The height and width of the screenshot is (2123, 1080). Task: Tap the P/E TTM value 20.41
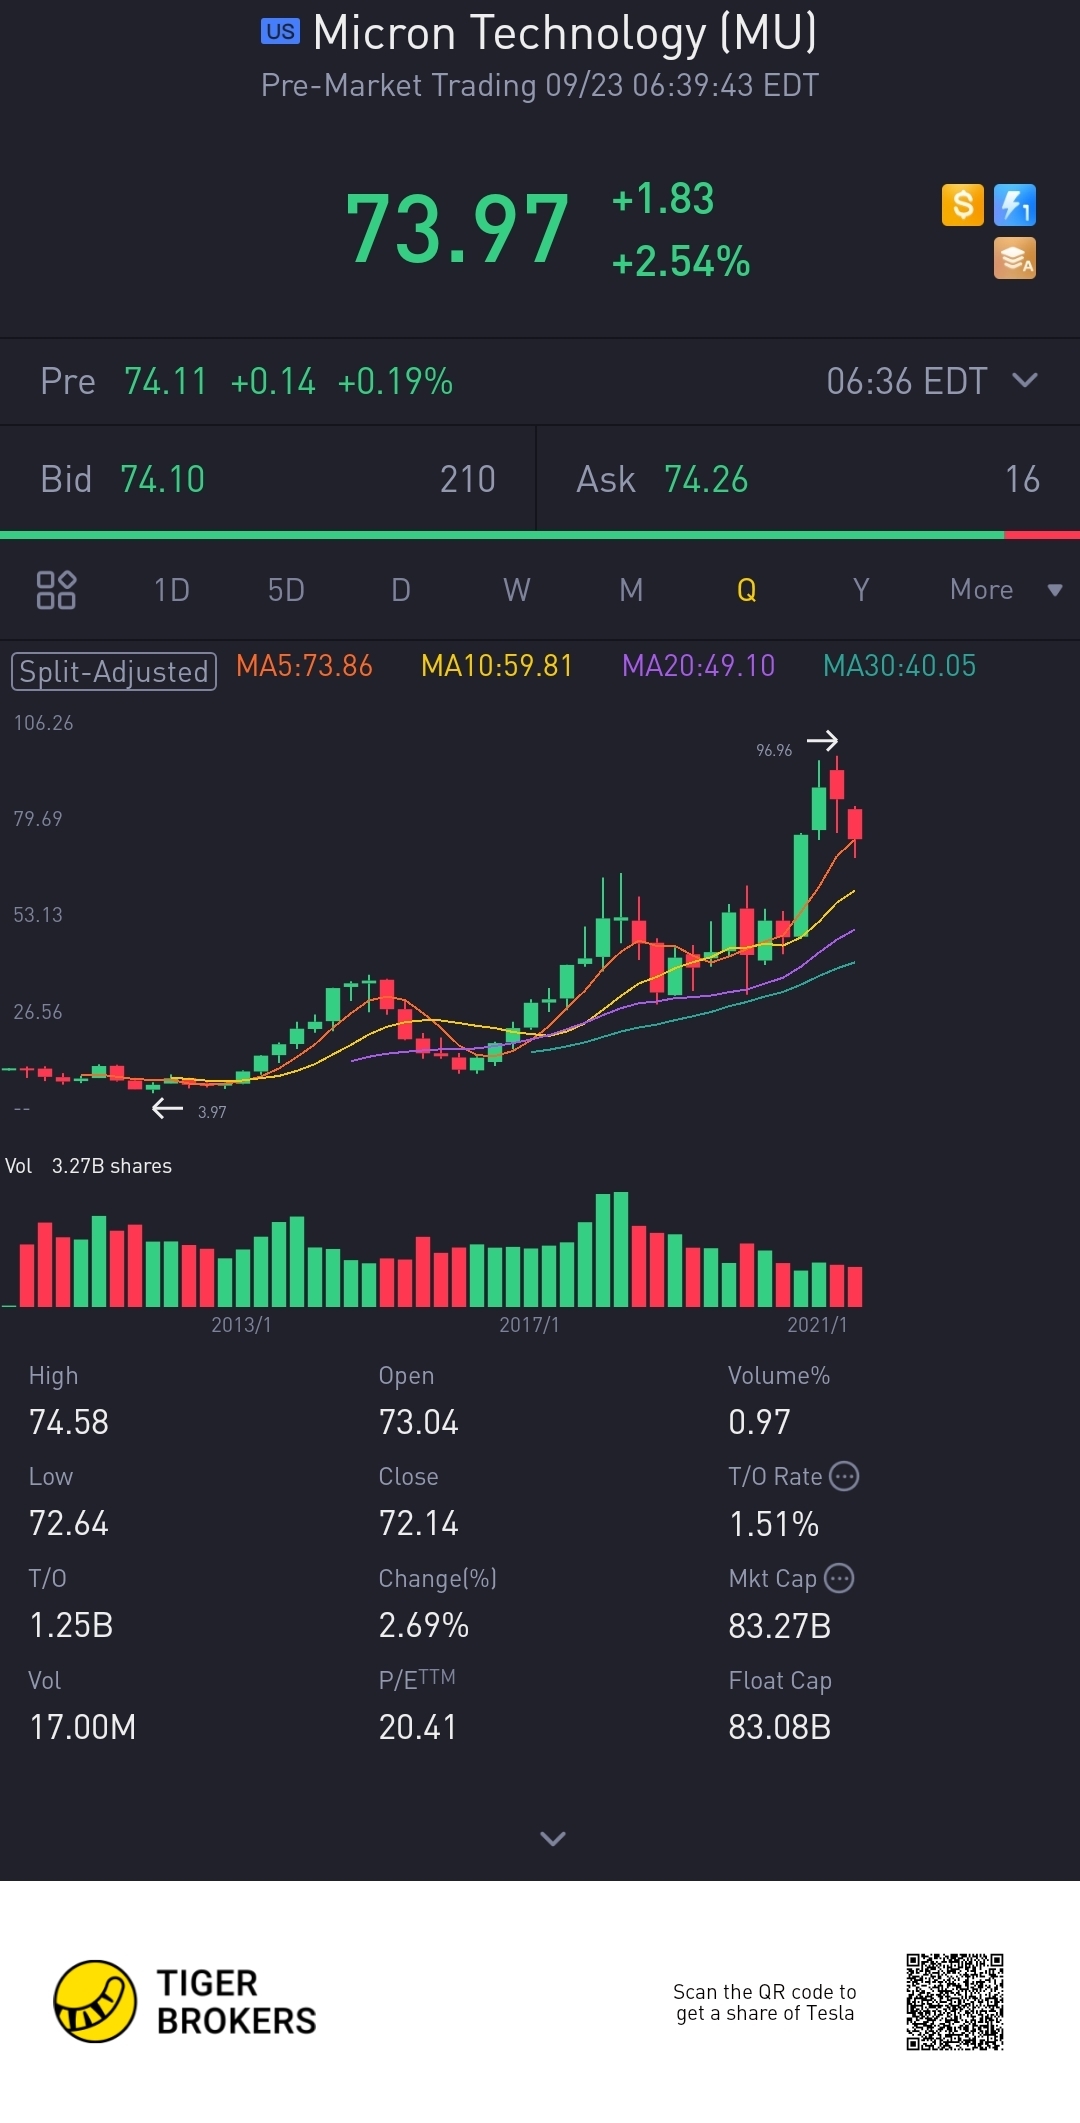(418, 1727)
